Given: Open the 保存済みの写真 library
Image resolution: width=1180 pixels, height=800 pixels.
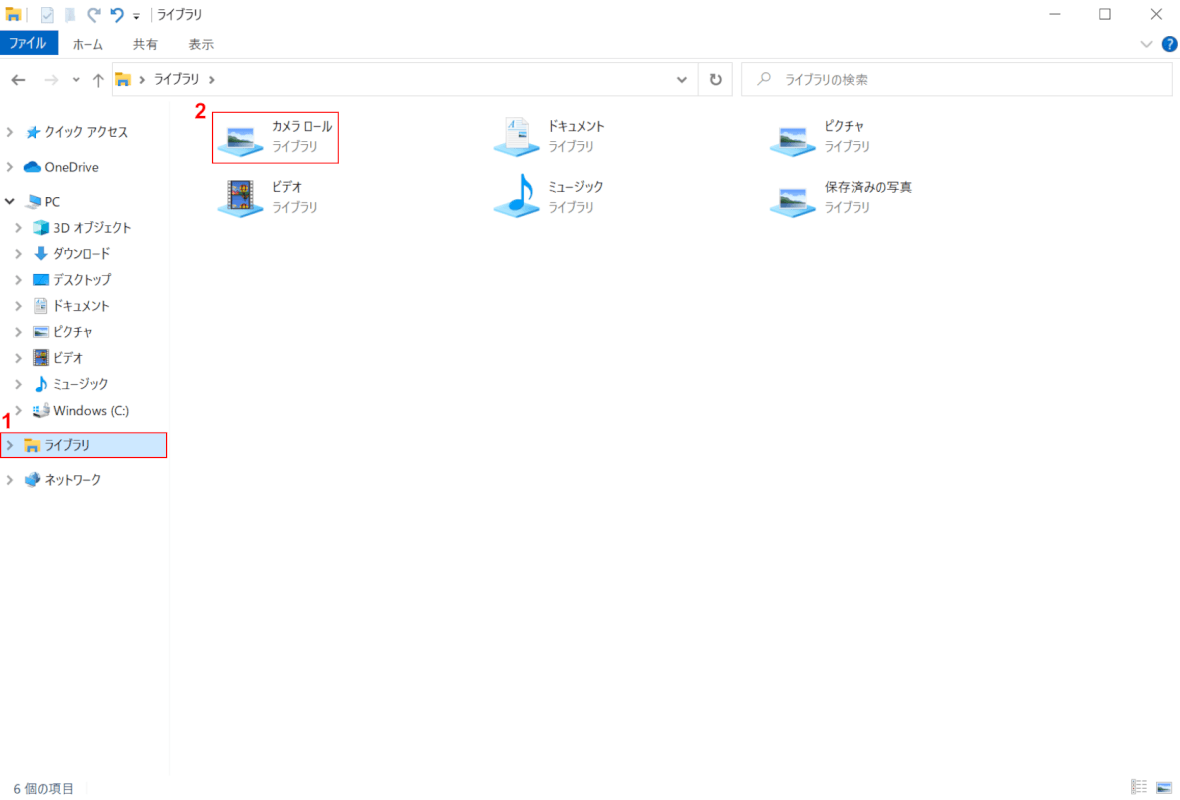Looking at the screenshot, I should pos(840,197).
